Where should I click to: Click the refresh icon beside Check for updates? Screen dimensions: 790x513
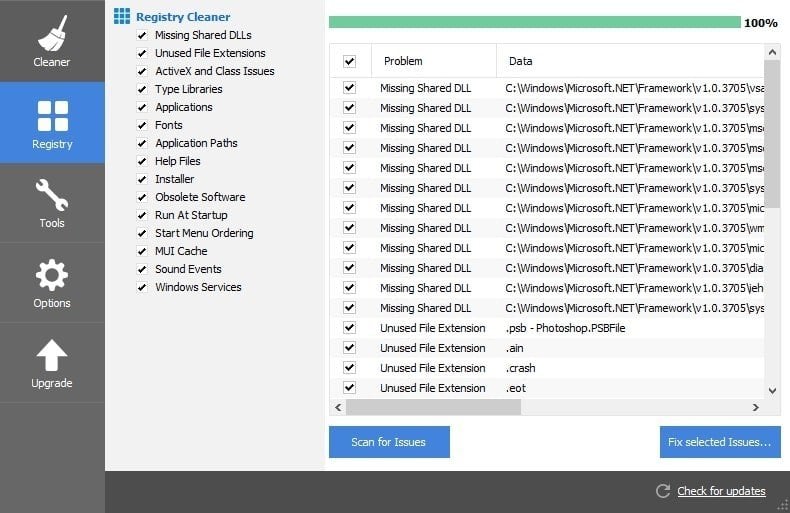(663, 491)
